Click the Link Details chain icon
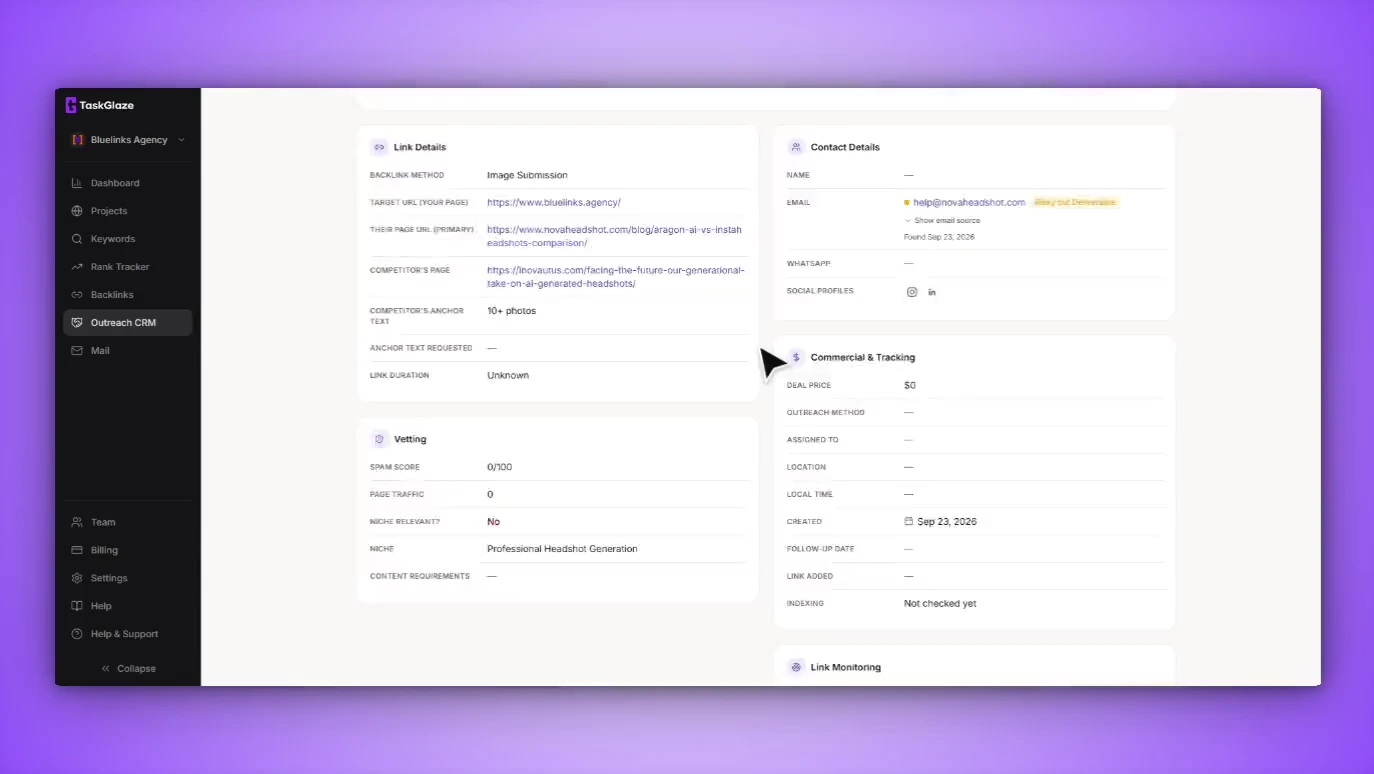This screenshot has width=1374, height=774. (379, 147)
